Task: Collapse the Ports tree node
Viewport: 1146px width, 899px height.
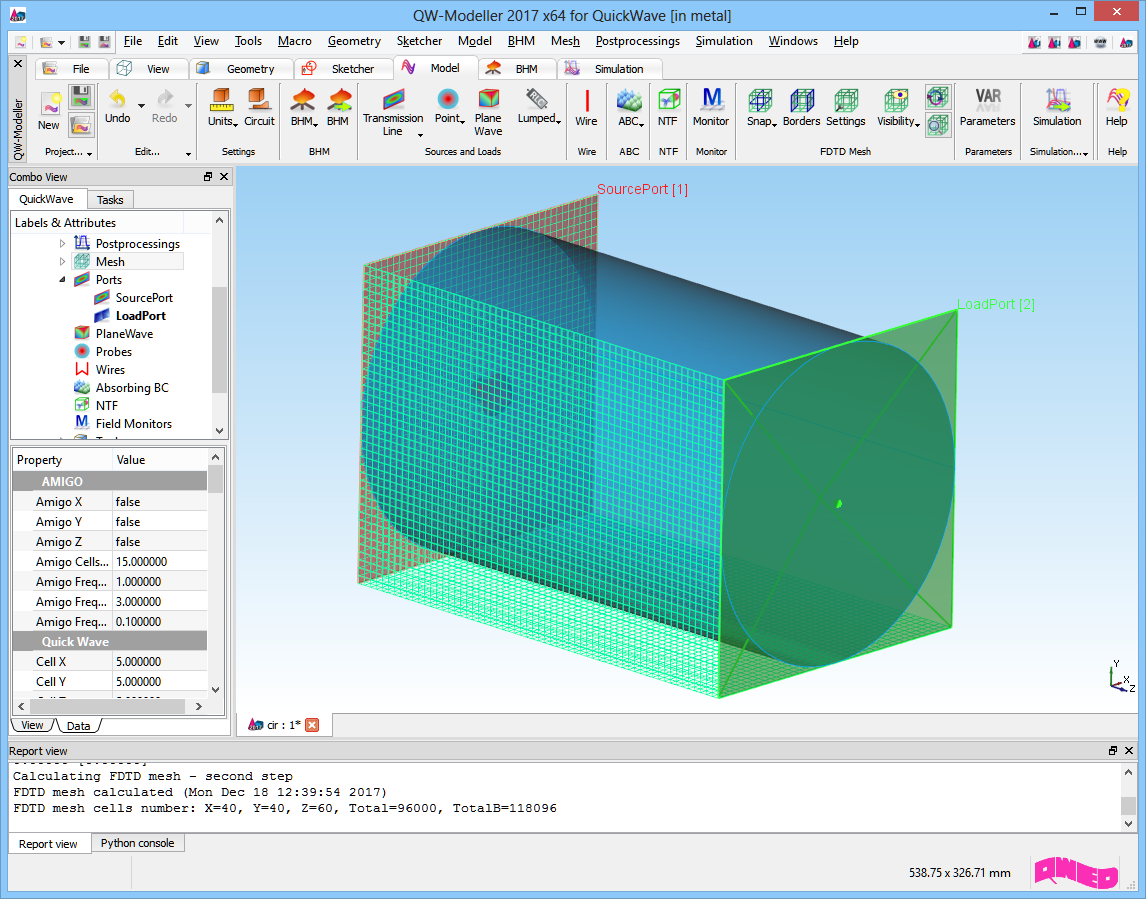Action: click(x=62, y=279)
